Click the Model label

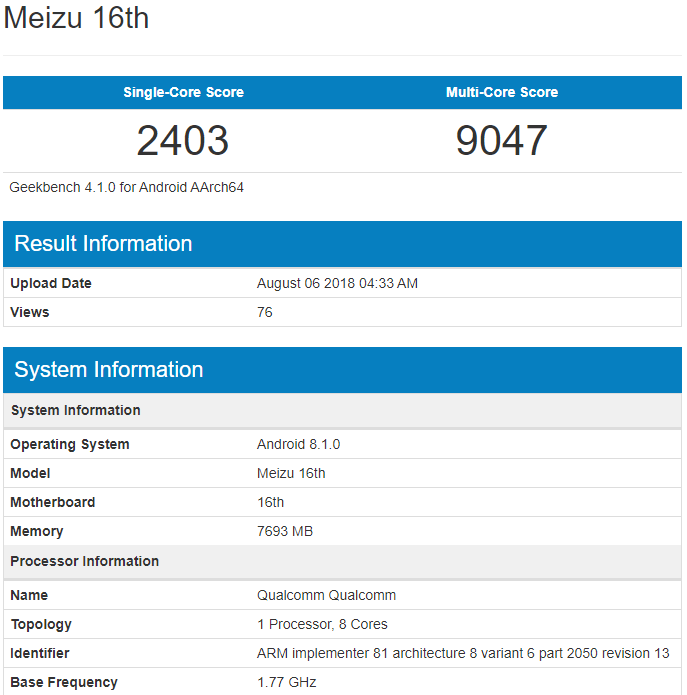(x=30, y=473)
